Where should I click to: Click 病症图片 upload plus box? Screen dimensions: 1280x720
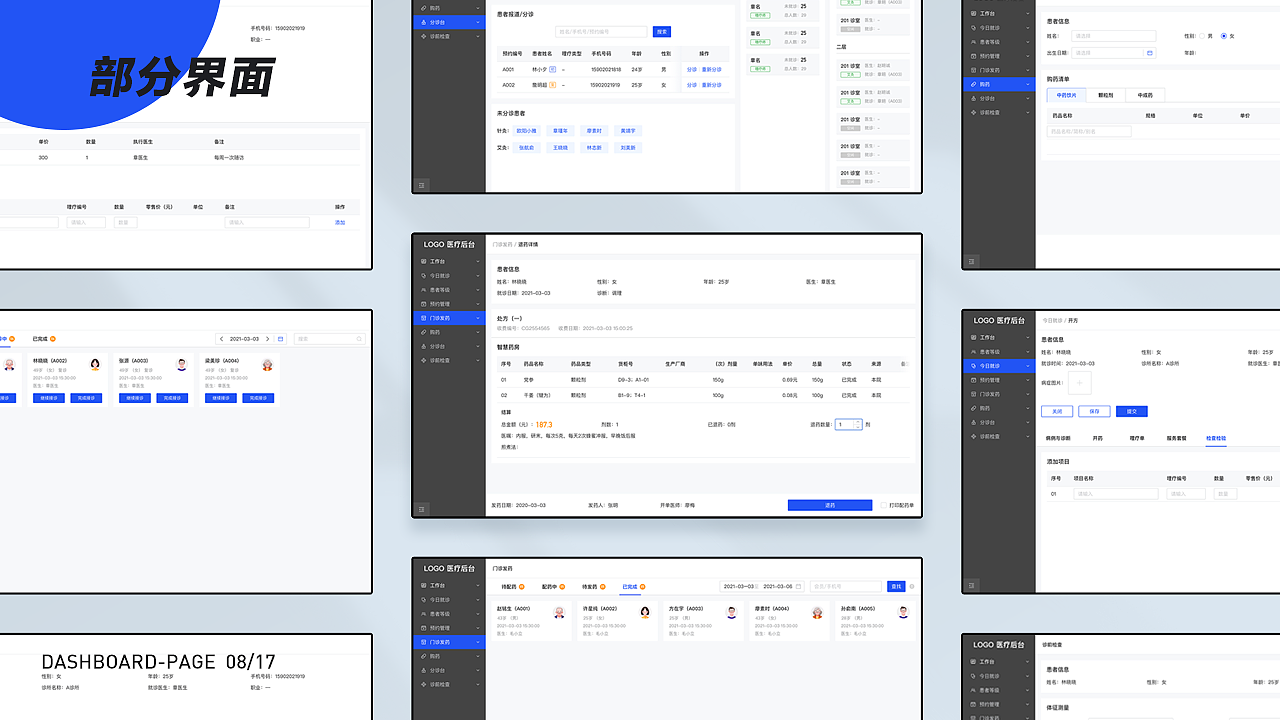1081,383
